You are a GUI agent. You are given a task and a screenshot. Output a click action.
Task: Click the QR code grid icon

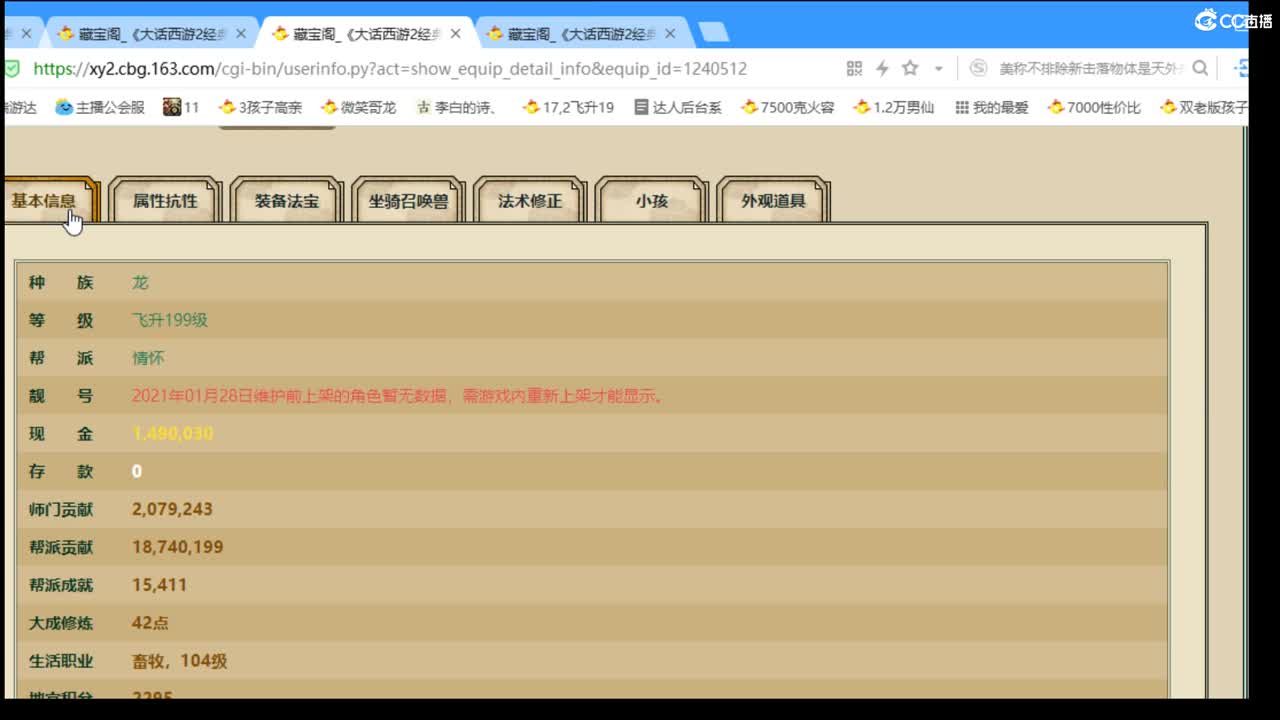(x=854, y=68)
